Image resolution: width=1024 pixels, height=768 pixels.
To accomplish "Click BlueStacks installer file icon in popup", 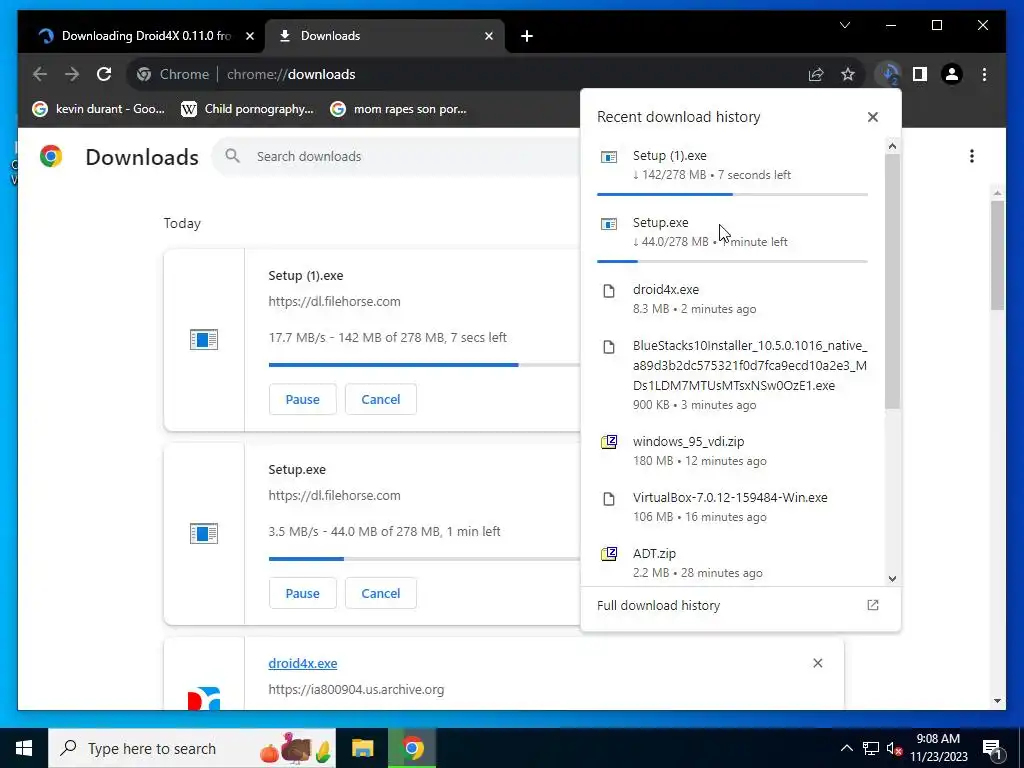I will click(609, 347).
